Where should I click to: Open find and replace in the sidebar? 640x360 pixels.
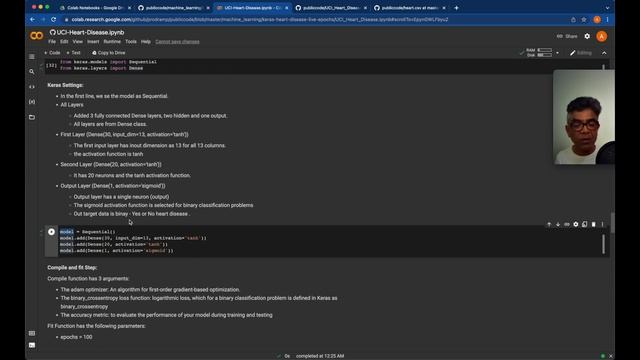(x=32, y=71)
